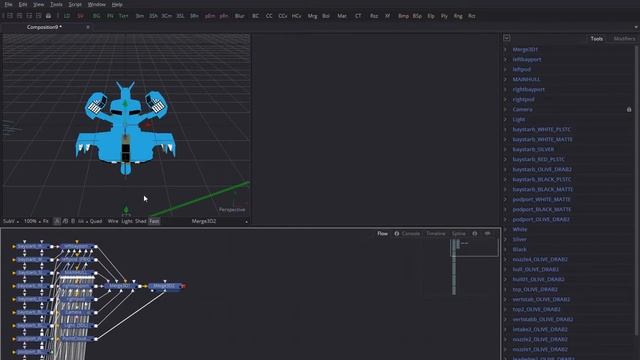Click the HCv hue curves toolbar shortcut
The height and width of the screenshot is (360, 640).
pyautogui.click(x=296, y=16)
